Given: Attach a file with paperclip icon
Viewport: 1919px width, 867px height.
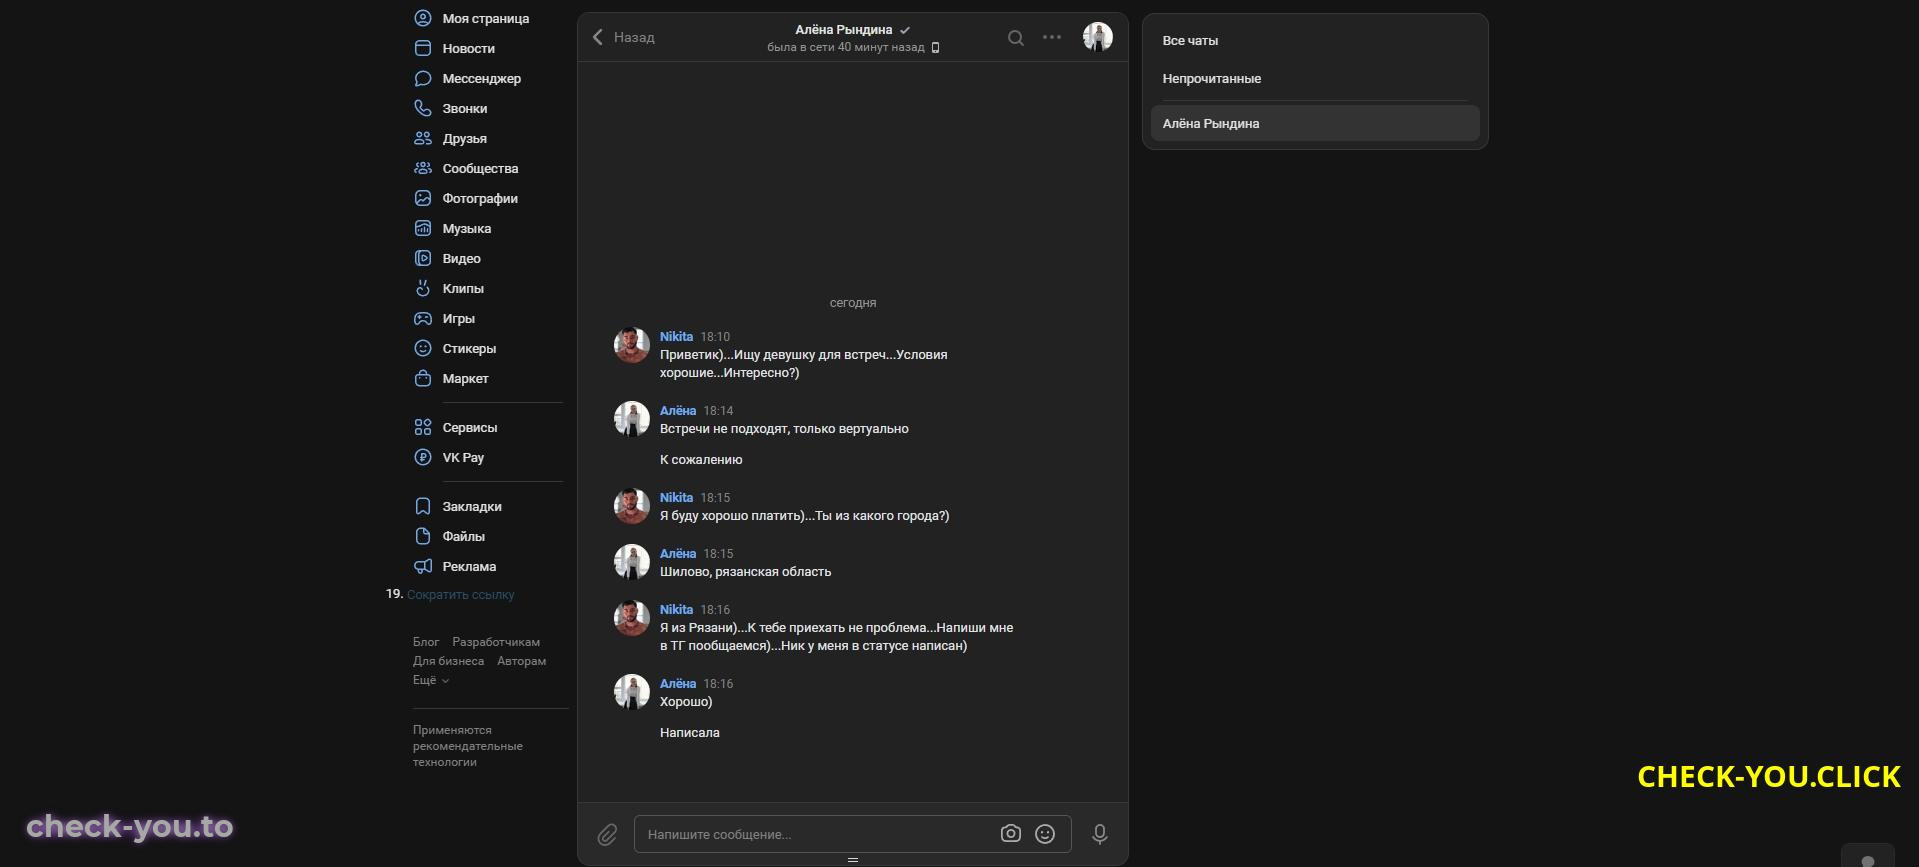Looking at the screenshot, I should (x=608, y=834).
